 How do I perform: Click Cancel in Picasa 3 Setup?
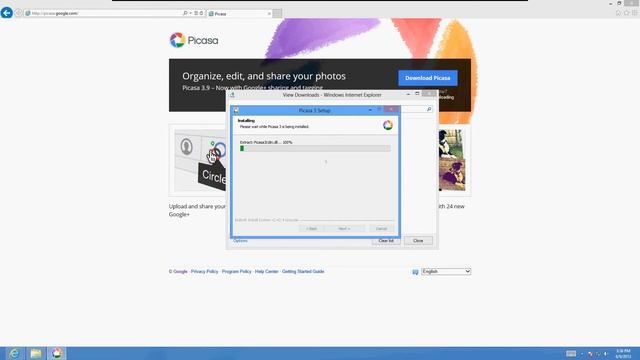(x=381, y=229)
